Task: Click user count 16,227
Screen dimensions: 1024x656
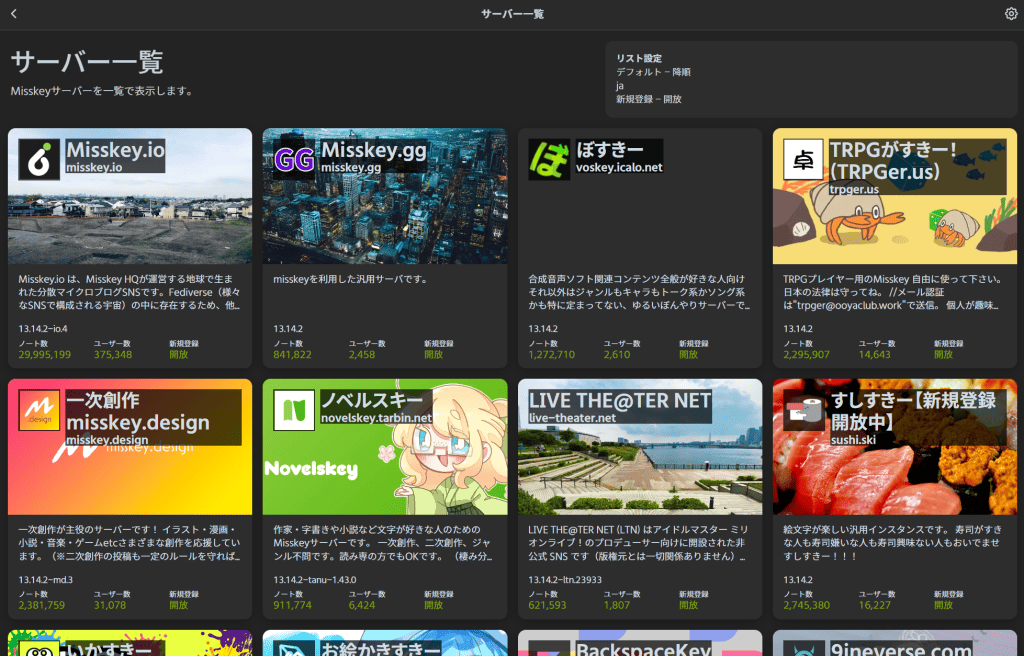Action: click(x=874, y=605)
